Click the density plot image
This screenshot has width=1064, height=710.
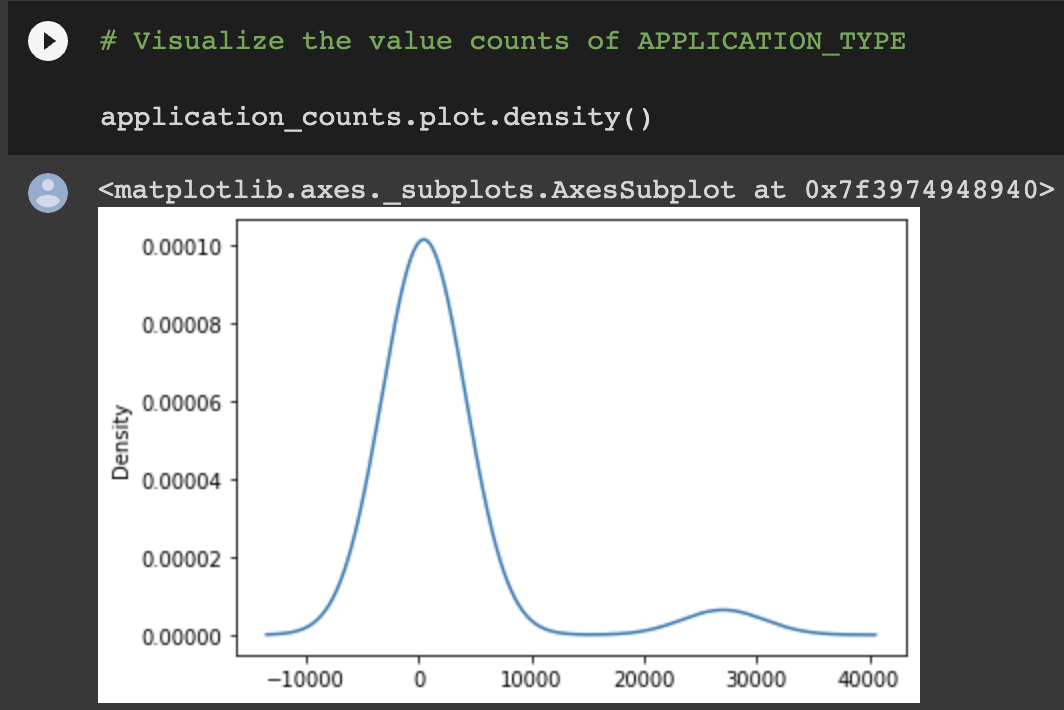508,455
